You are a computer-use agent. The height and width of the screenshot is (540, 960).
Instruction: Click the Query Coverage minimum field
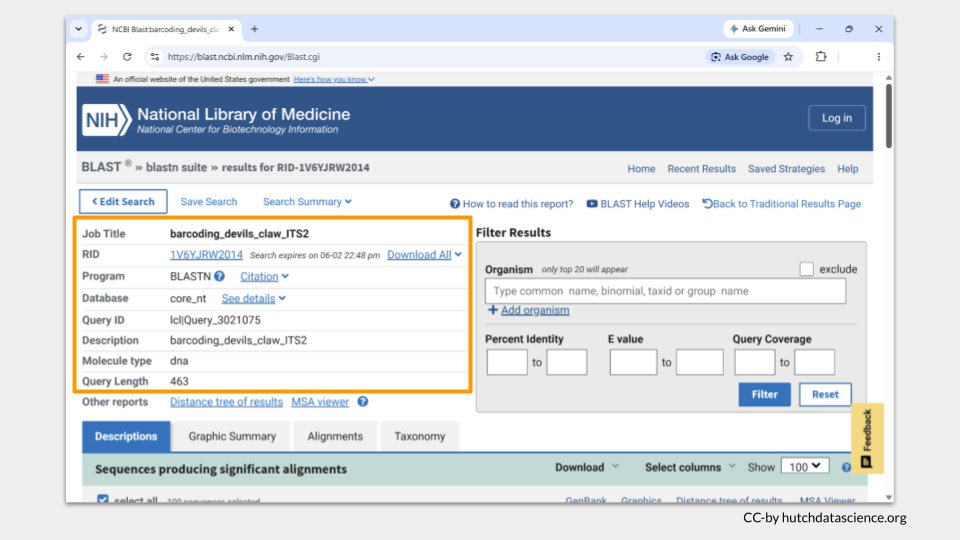[754, 362]
